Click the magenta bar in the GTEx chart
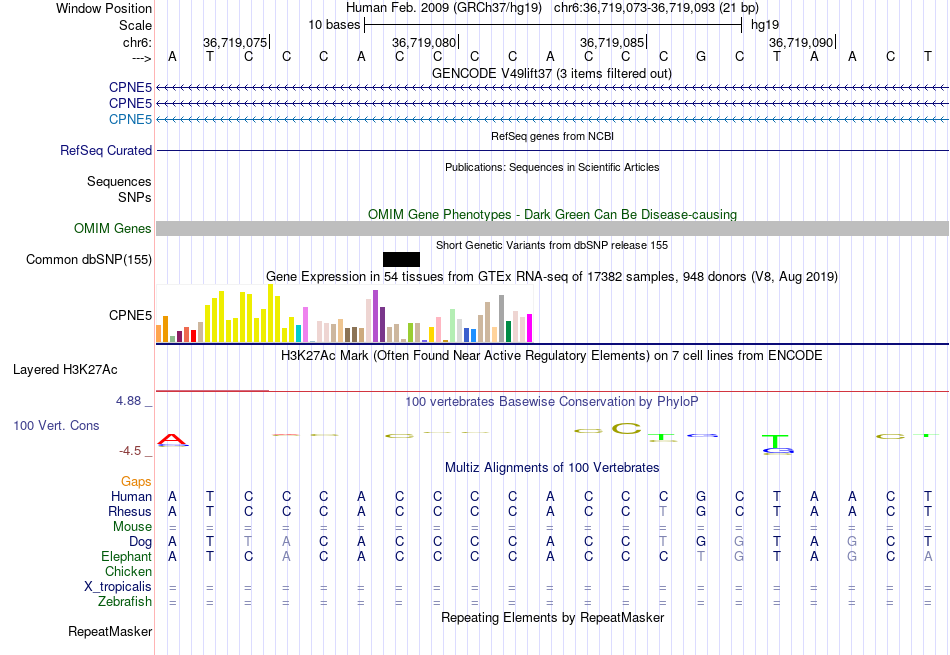 [529, 328]
